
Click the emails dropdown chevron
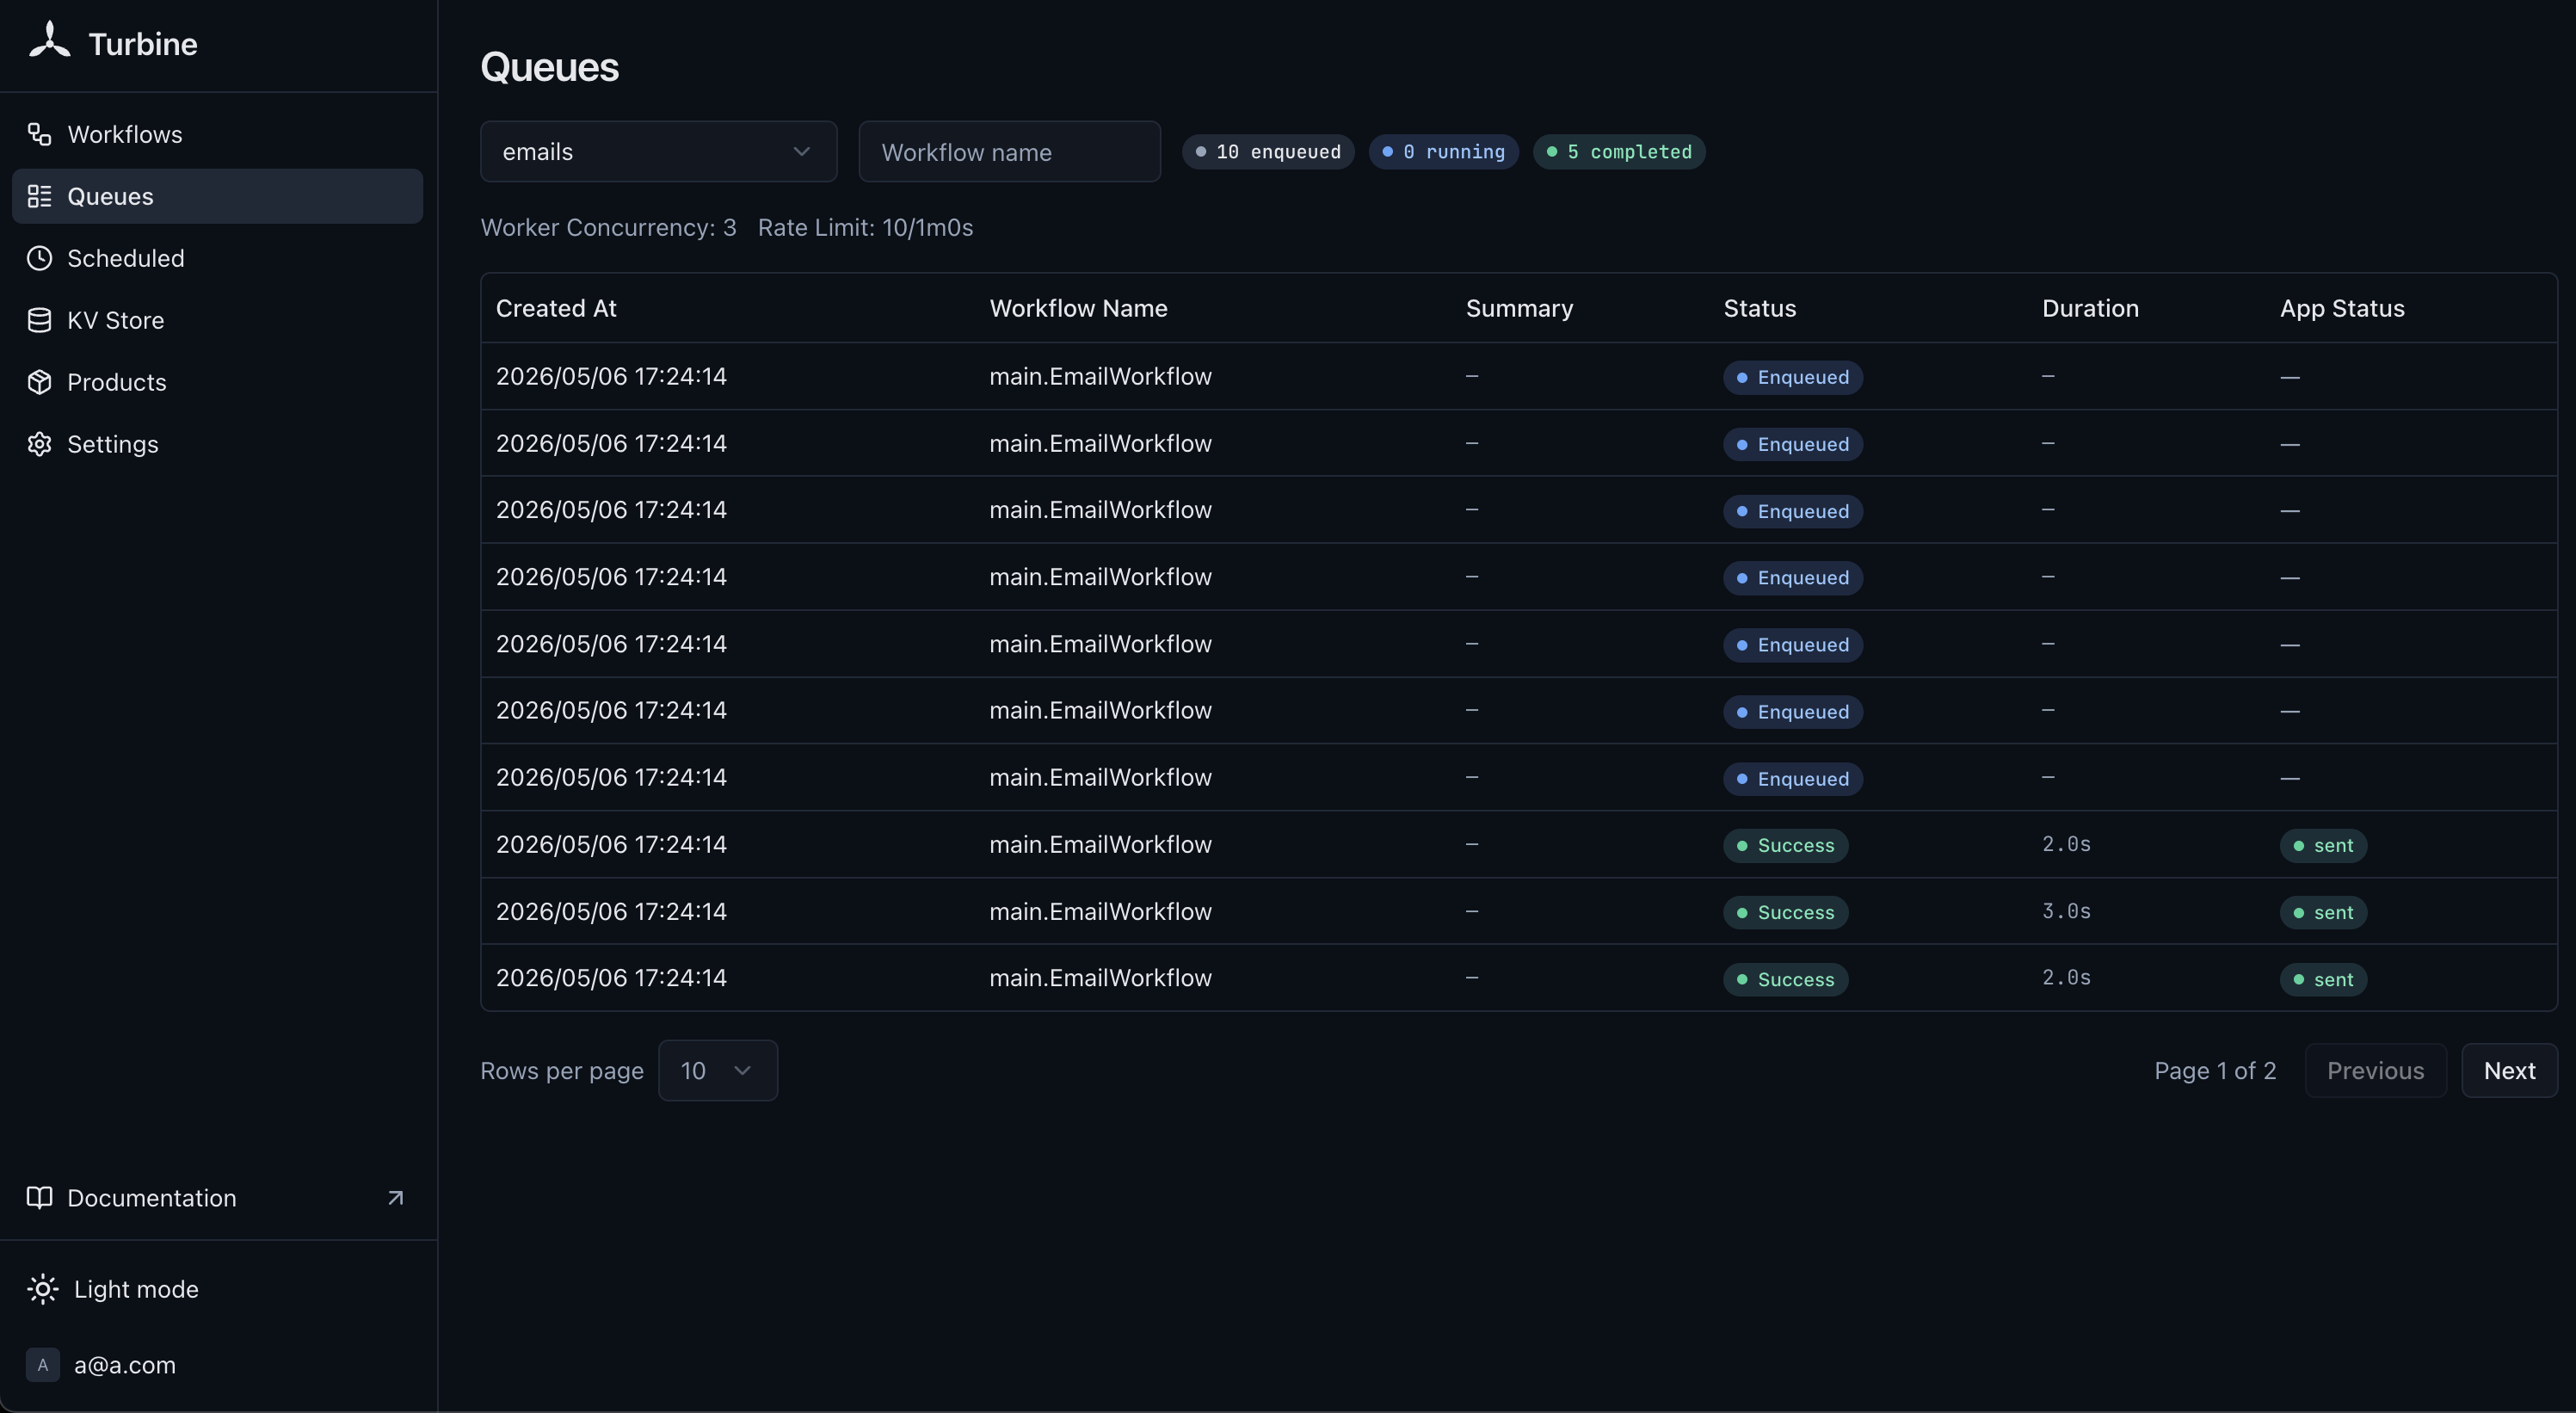(x=801, y=152)
